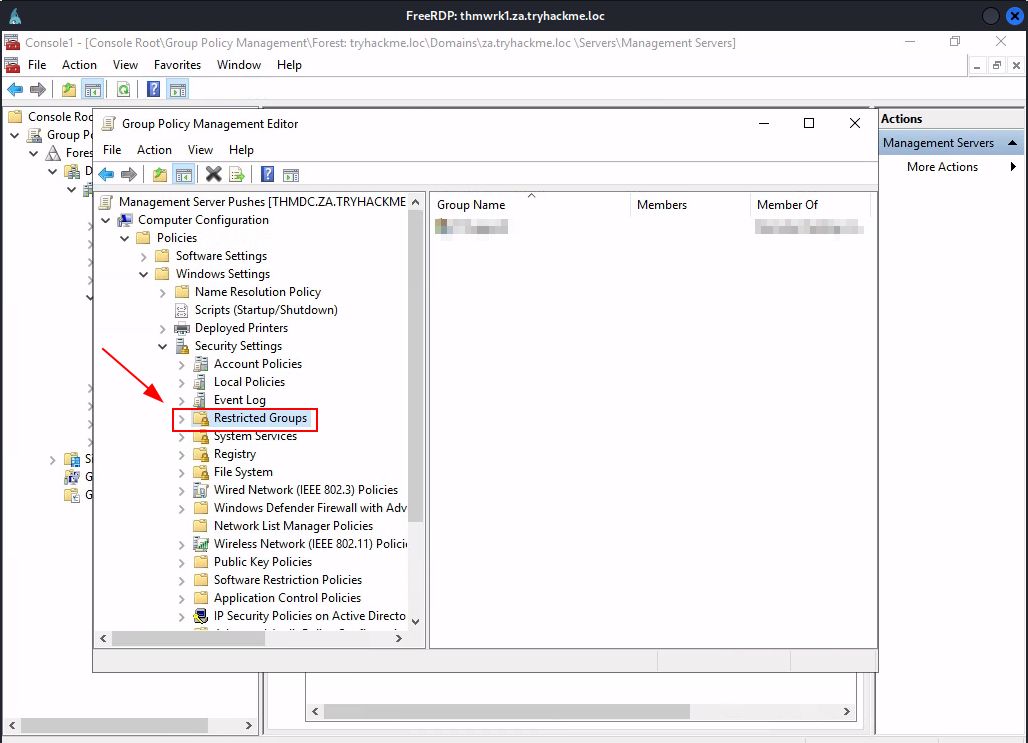Collapse the Security Settings node
The image size is (1028, 743).
[163, 346]
